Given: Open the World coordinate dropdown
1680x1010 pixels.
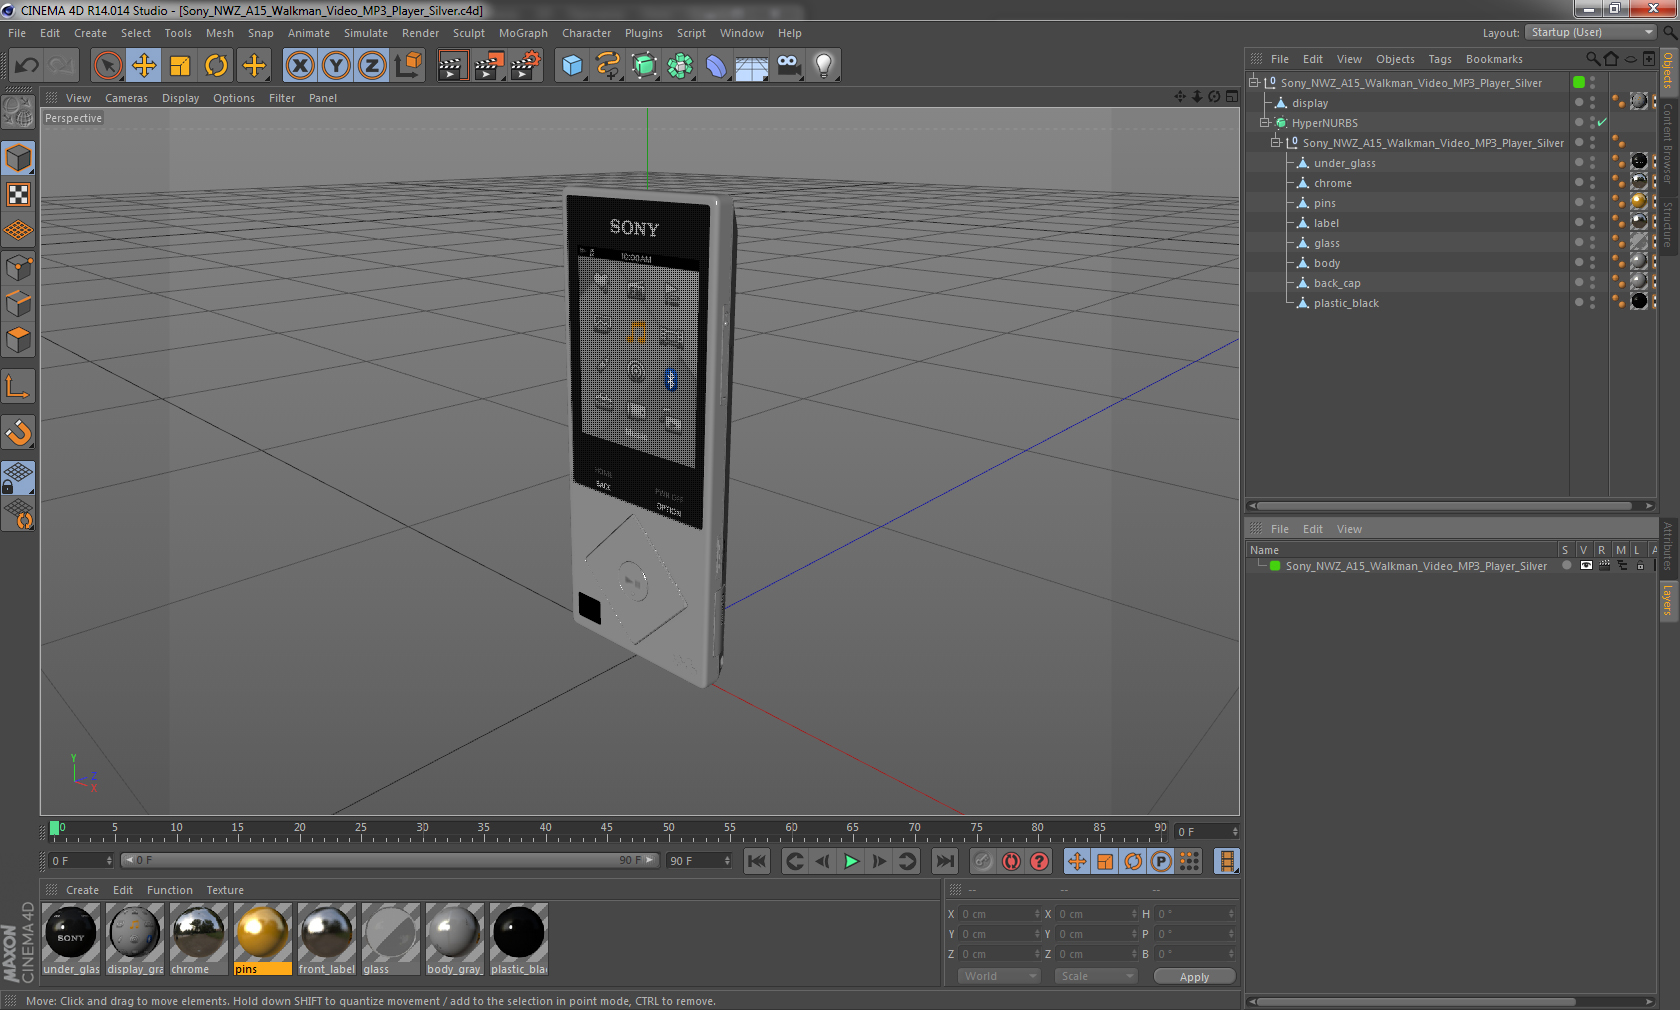Looking at the screenshot, I should 999,976.
